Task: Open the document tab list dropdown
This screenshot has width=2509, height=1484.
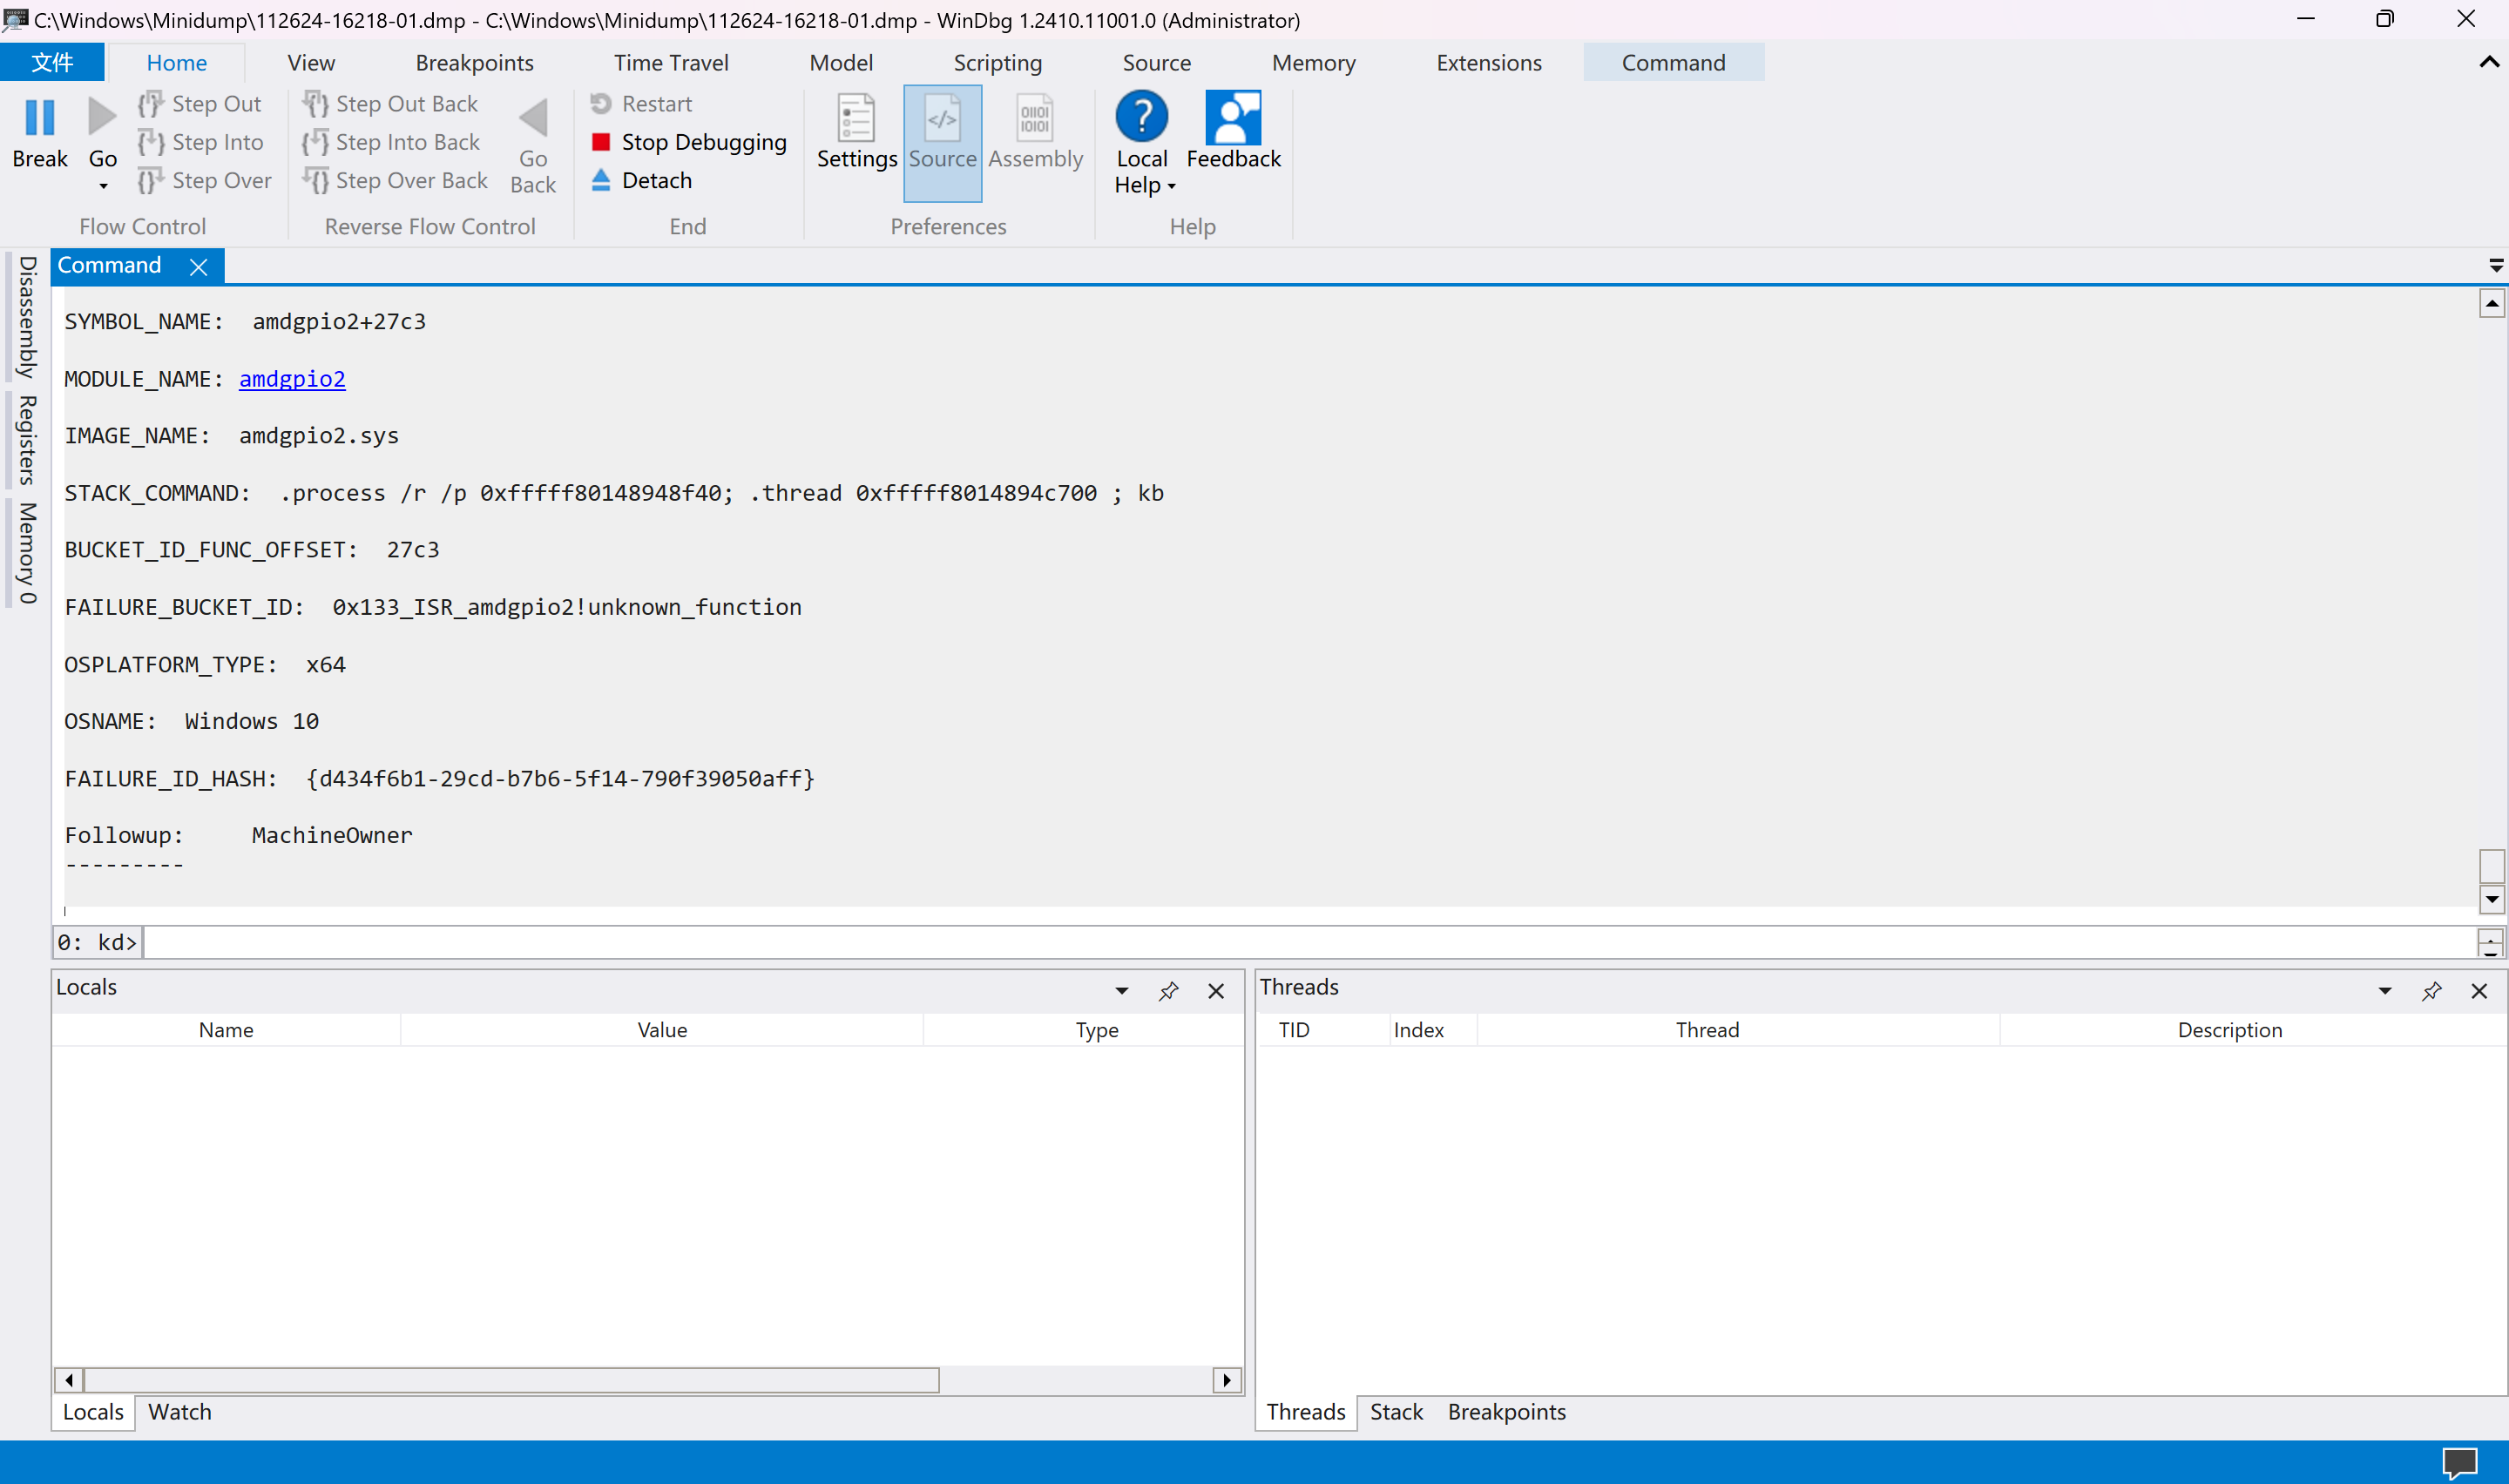Action: point(2495,266)
